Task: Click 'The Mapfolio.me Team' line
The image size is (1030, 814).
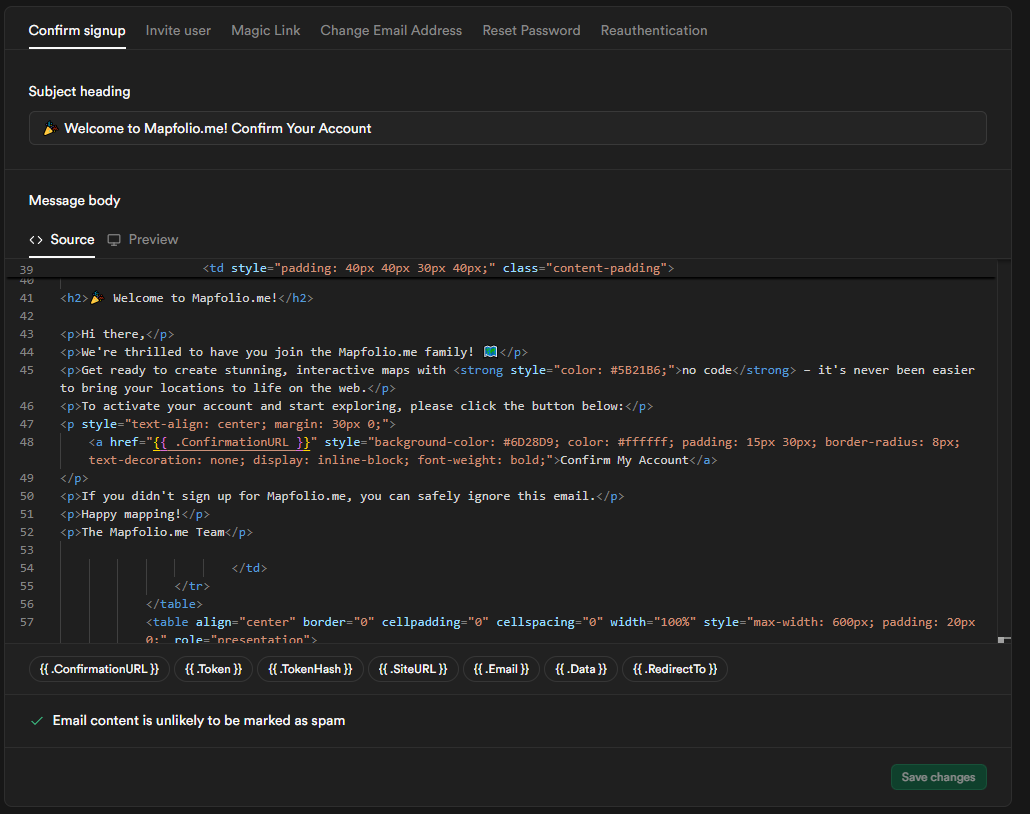Action: 156,532
